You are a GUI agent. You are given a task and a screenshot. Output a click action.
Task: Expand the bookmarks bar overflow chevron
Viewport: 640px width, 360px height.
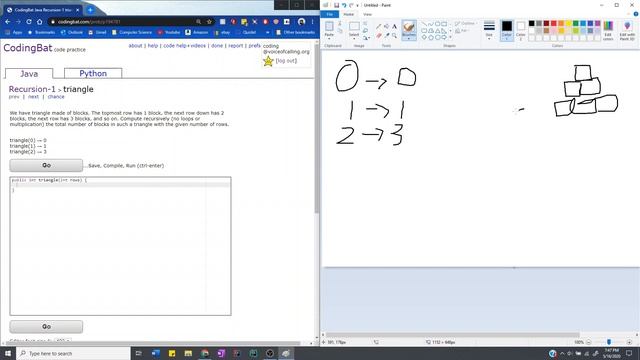pos(267,32)
